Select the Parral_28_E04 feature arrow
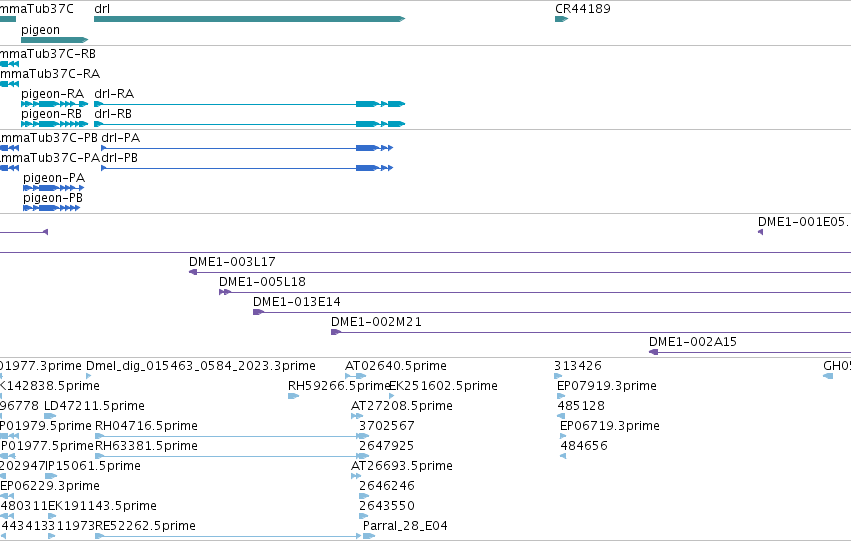The height and width of the screenshot is (541, 851). [369, 536]
